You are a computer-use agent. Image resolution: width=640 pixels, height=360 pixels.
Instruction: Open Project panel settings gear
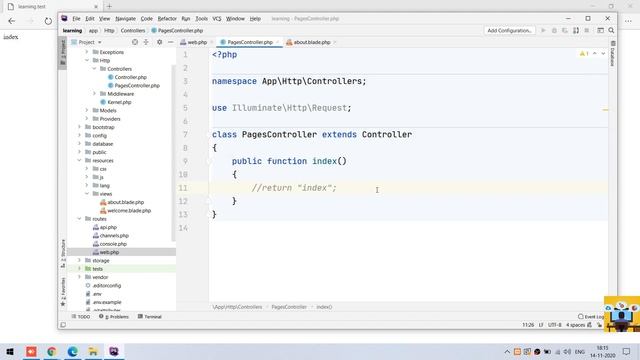click(x=159, y=42)
